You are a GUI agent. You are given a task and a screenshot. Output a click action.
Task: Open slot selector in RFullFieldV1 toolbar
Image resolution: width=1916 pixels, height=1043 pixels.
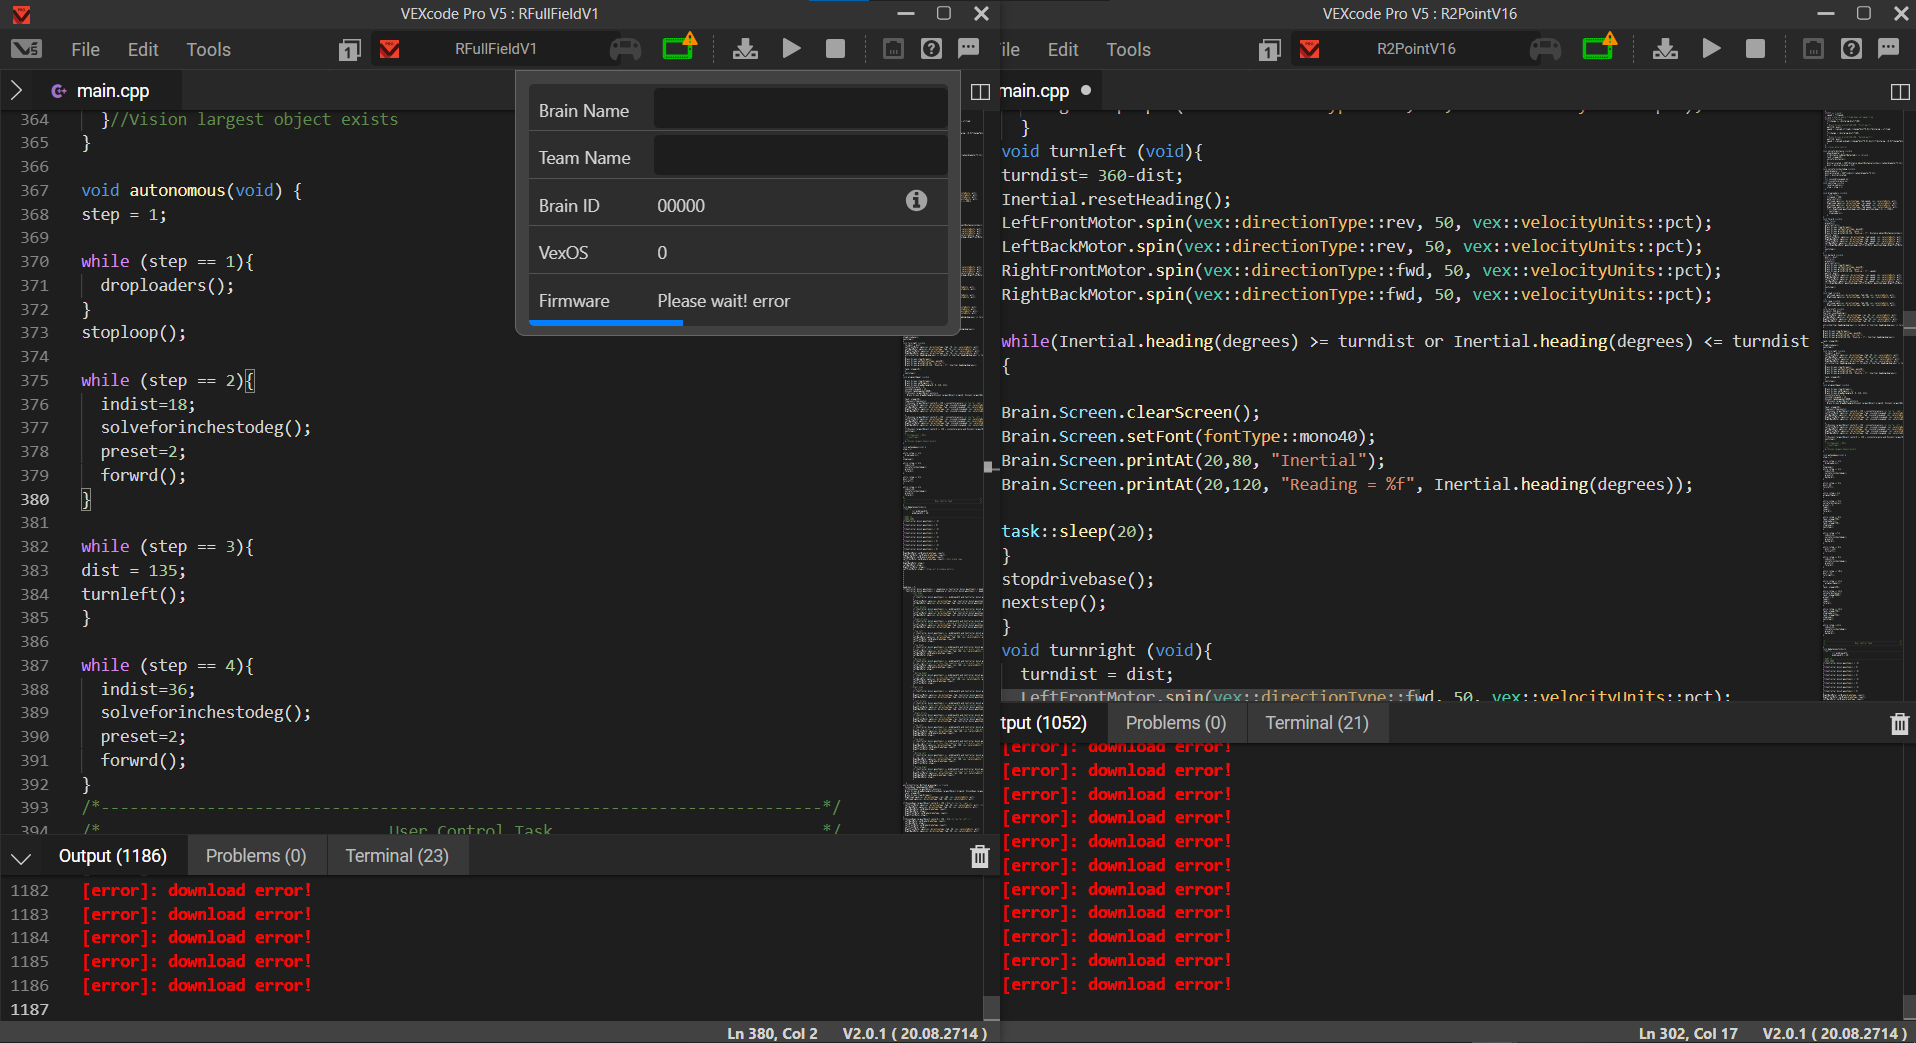(x=349, y=50)
